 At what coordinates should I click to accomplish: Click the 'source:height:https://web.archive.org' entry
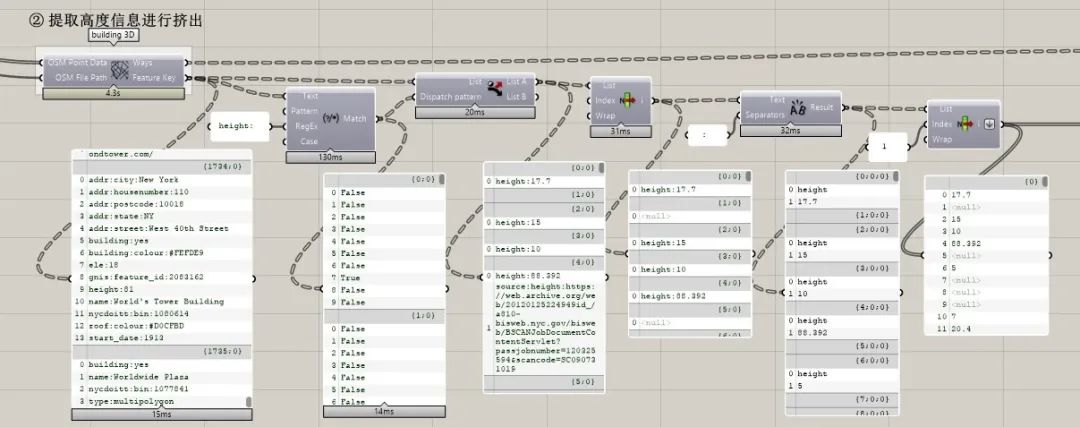[x=544, y=328]
